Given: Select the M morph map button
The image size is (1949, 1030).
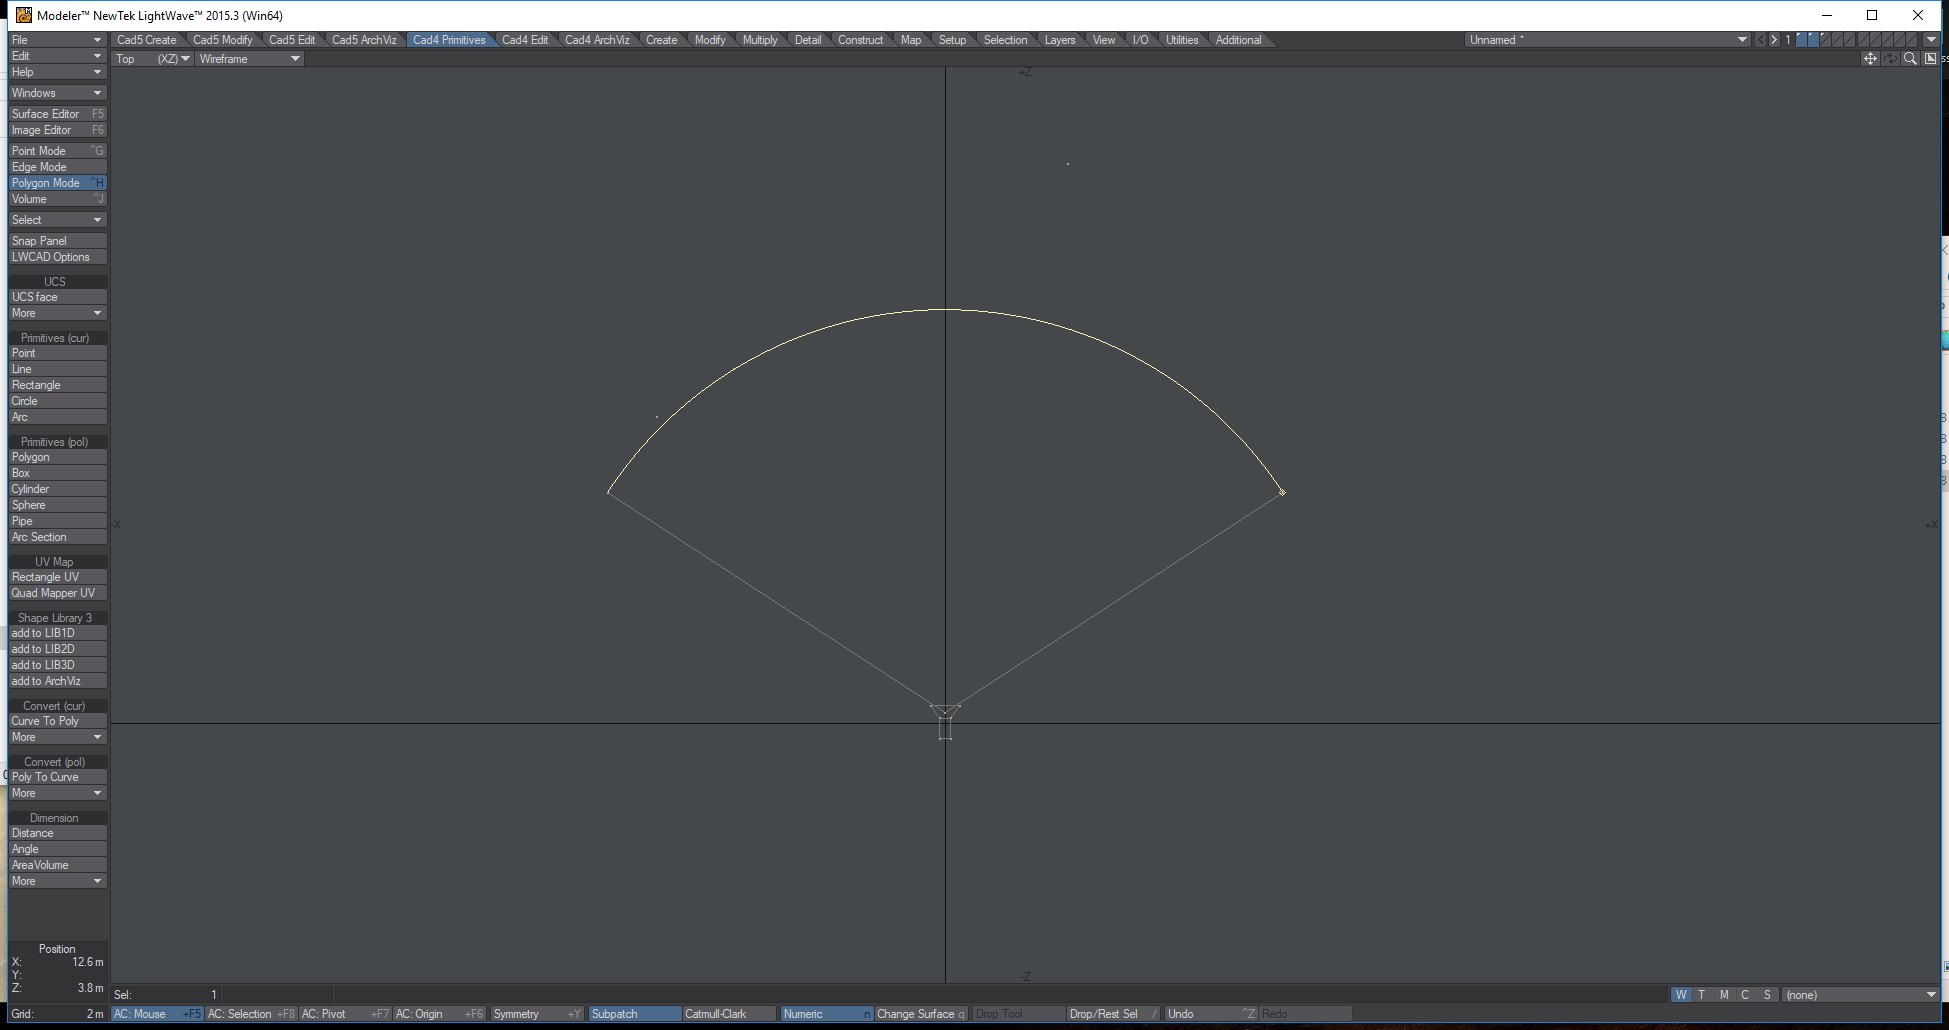Looking at the screenshot, I should tap(1724, 995).
